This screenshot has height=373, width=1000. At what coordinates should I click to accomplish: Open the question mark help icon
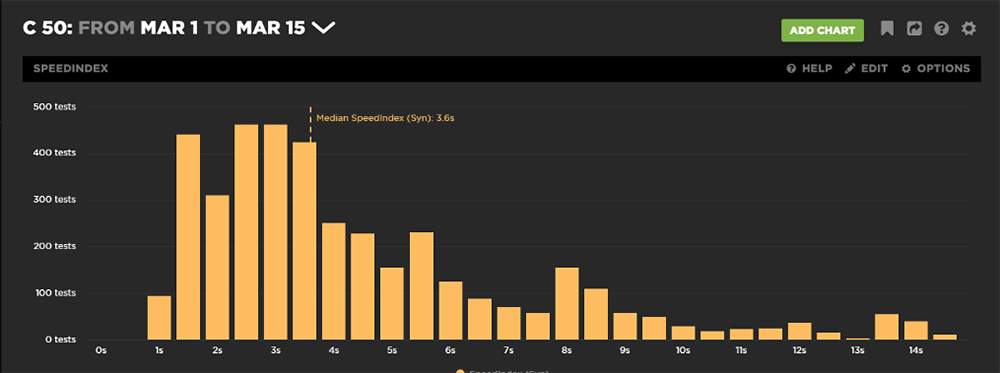point(941,29)
